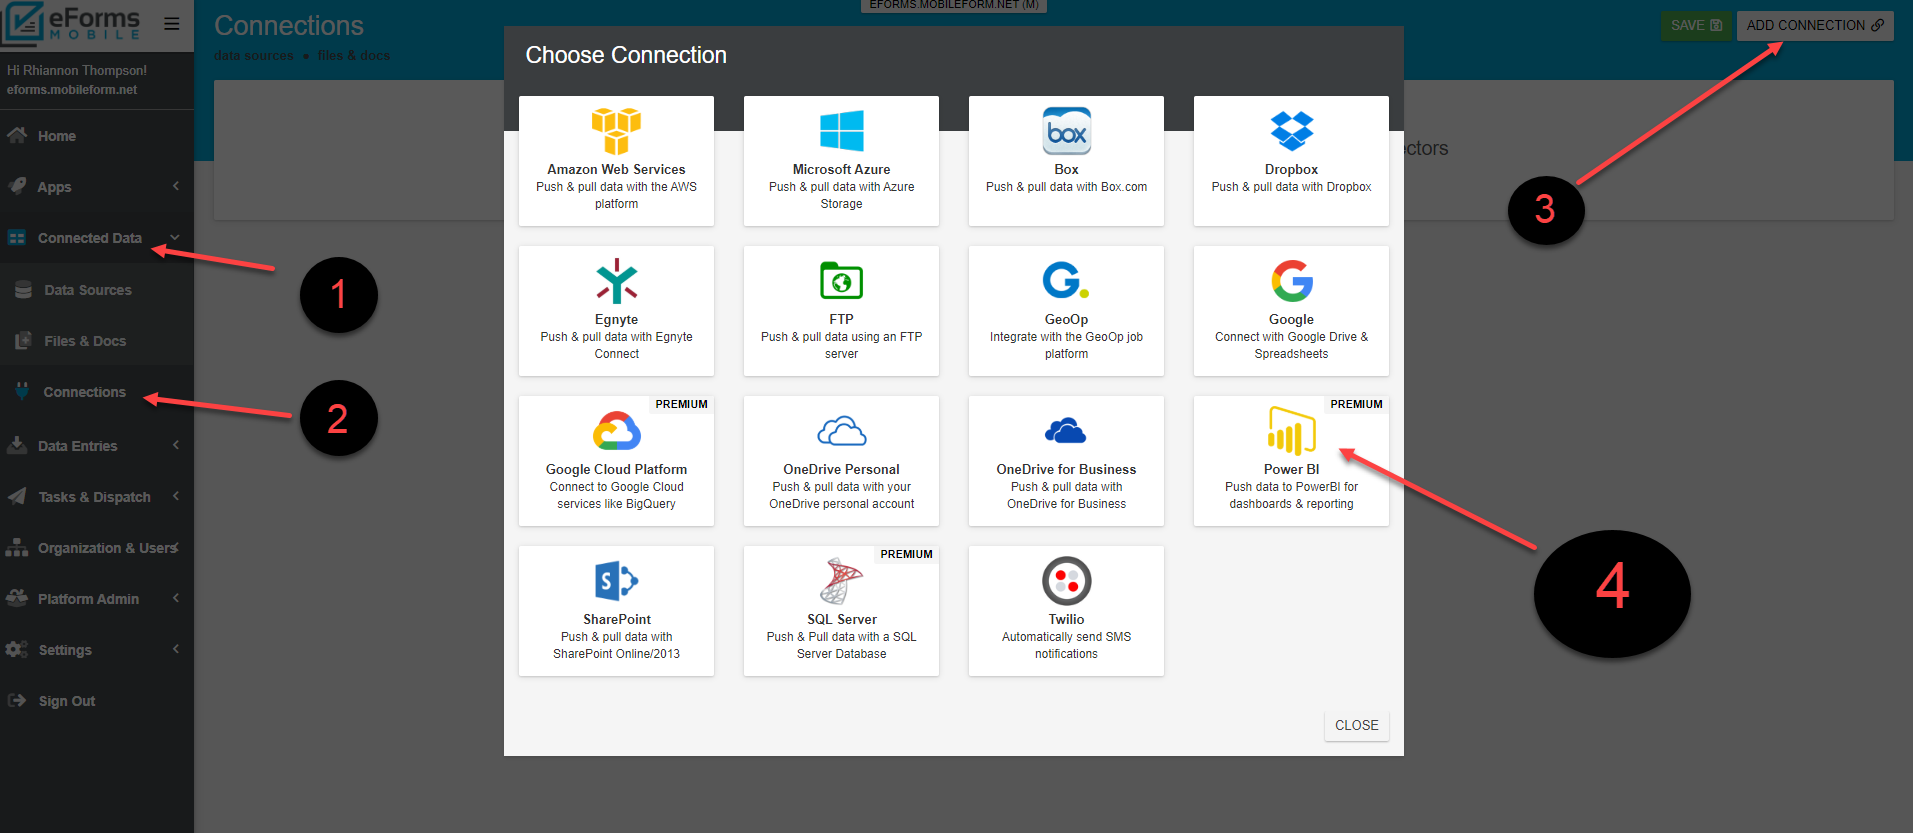Expand the Platform Admin chevron
The image size is (1913, 833).
pyautogui.click(x=176, y=598)
